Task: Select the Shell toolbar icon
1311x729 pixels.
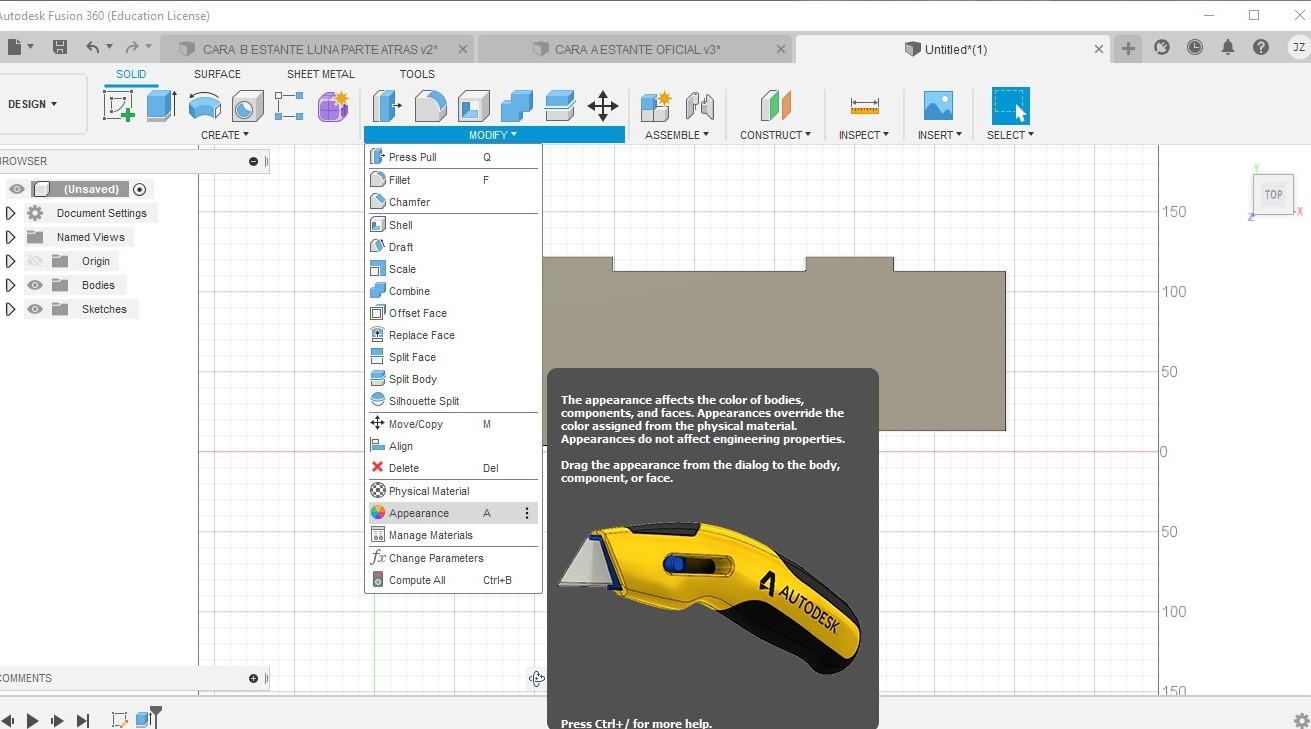Action: point(474,105)
